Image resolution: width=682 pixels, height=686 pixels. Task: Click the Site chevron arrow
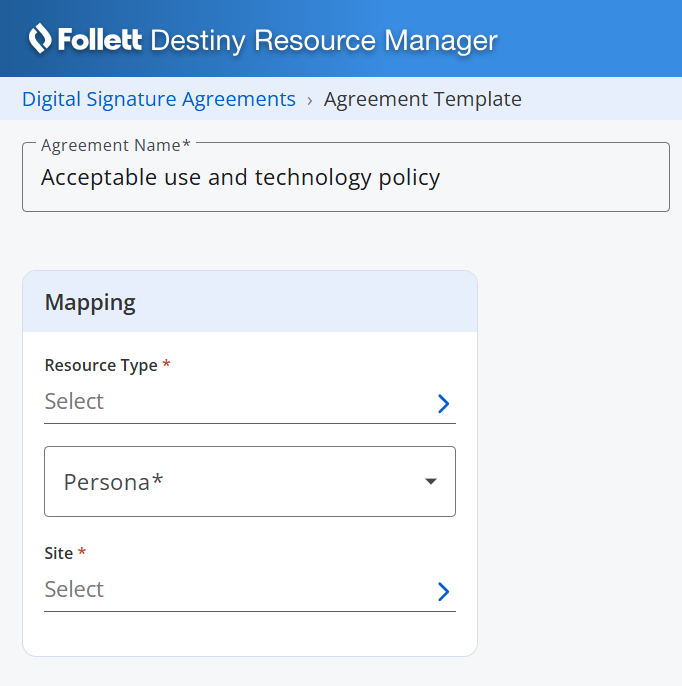click(443, 592)
